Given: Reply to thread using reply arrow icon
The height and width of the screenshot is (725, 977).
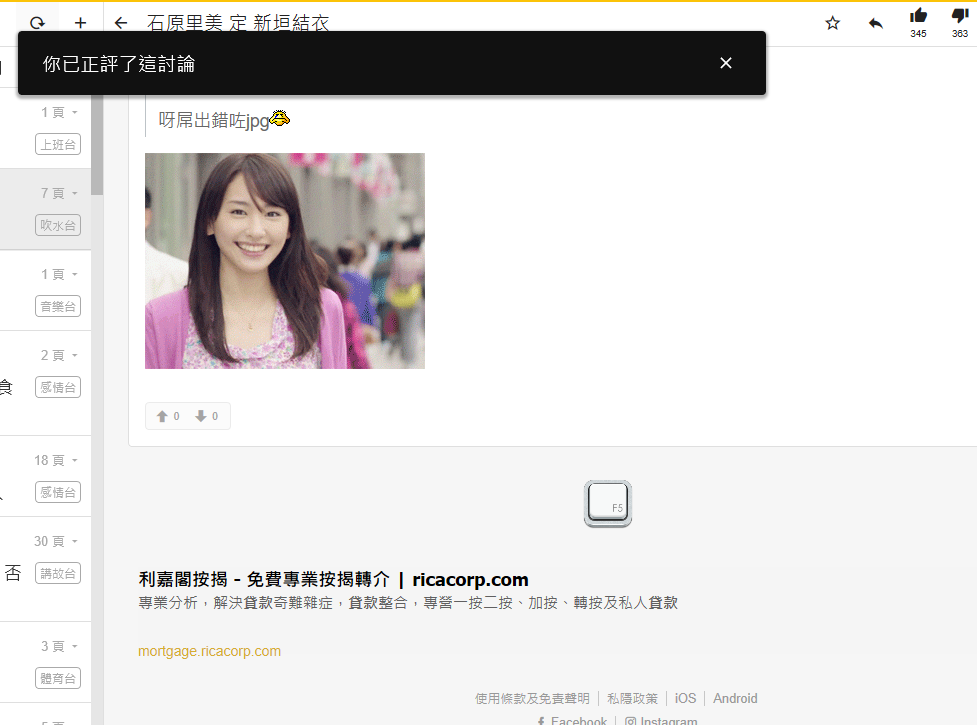Looking at the screenshot, I should coord(876,23).
